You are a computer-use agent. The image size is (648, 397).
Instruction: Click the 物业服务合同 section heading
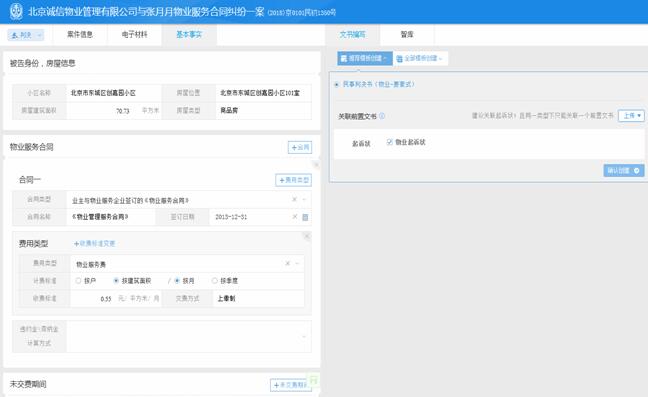[x=31, y=147]
